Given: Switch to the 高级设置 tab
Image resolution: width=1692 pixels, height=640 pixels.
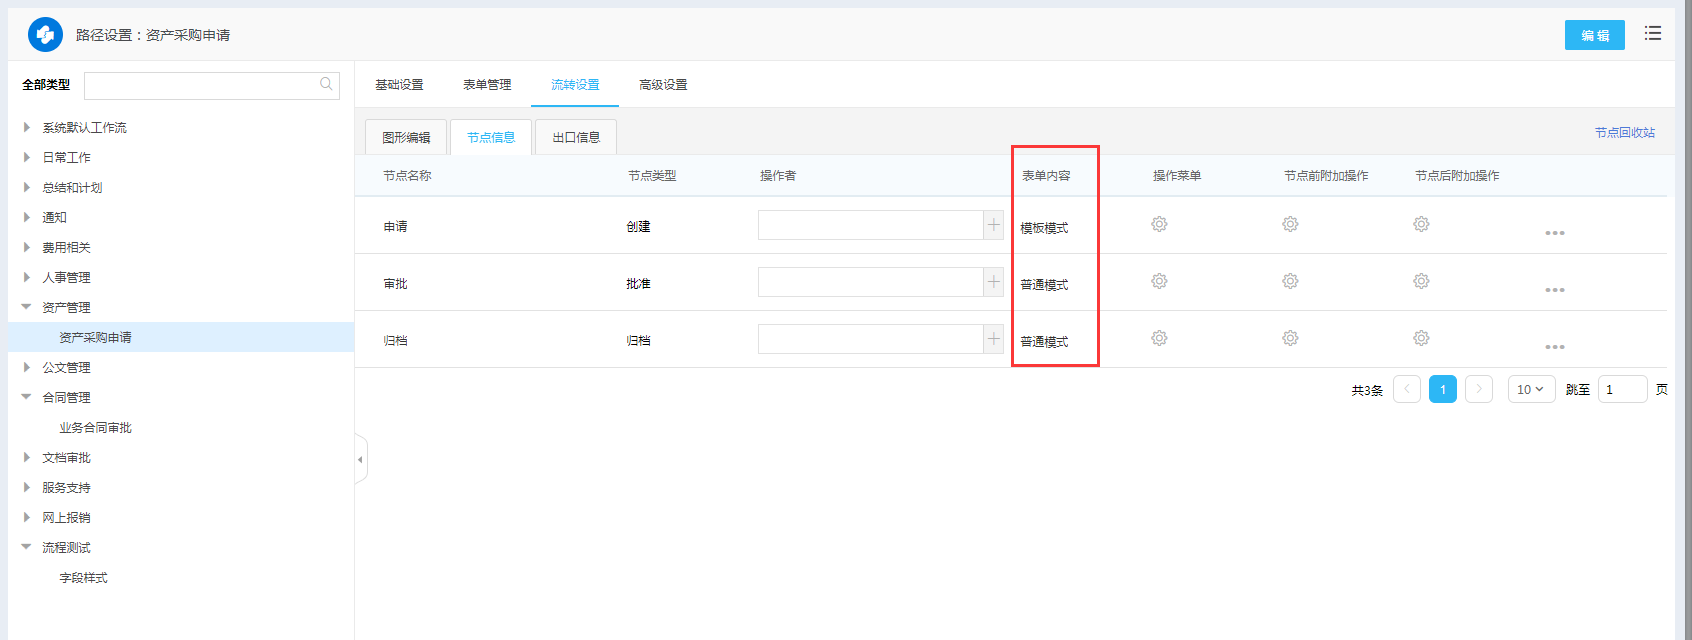Looking at the screenshot, I should coord(663,85).
